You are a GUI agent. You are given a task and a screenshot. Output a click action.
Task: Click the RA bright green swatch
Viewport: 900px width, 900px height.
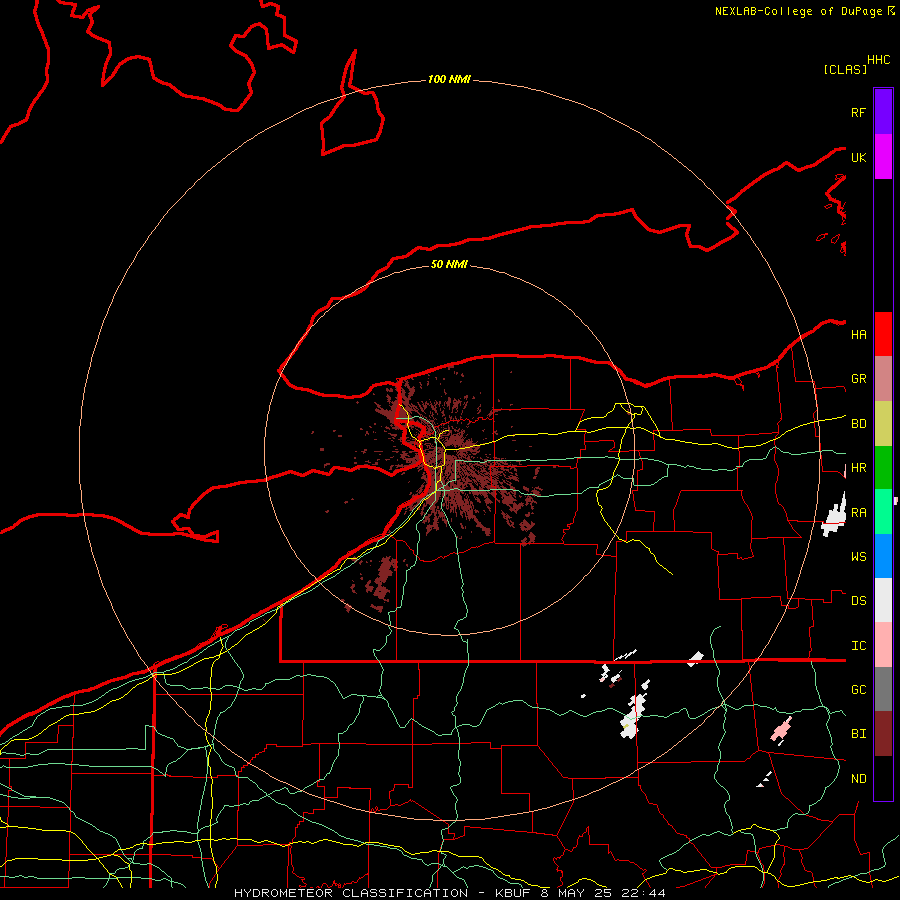pos(883,512)
